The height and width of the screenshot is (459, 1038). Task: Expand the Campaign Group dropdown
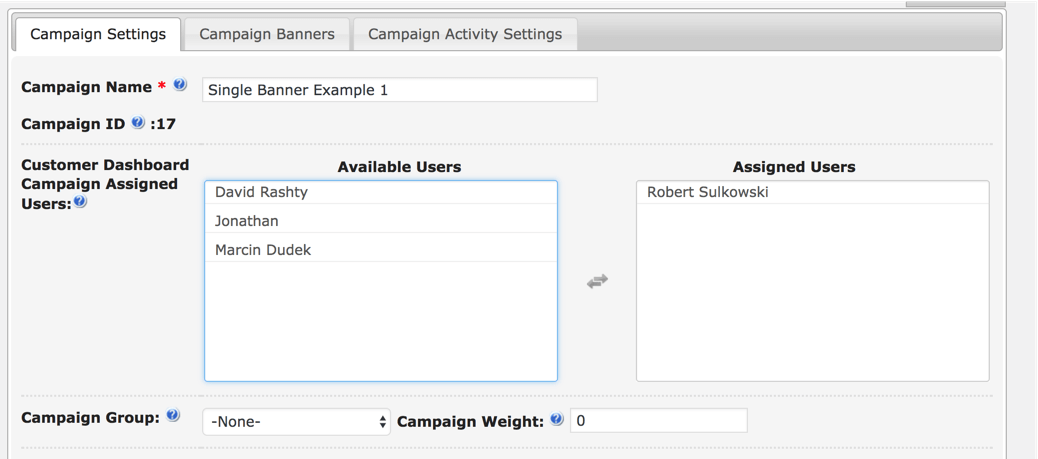point(297,422)
